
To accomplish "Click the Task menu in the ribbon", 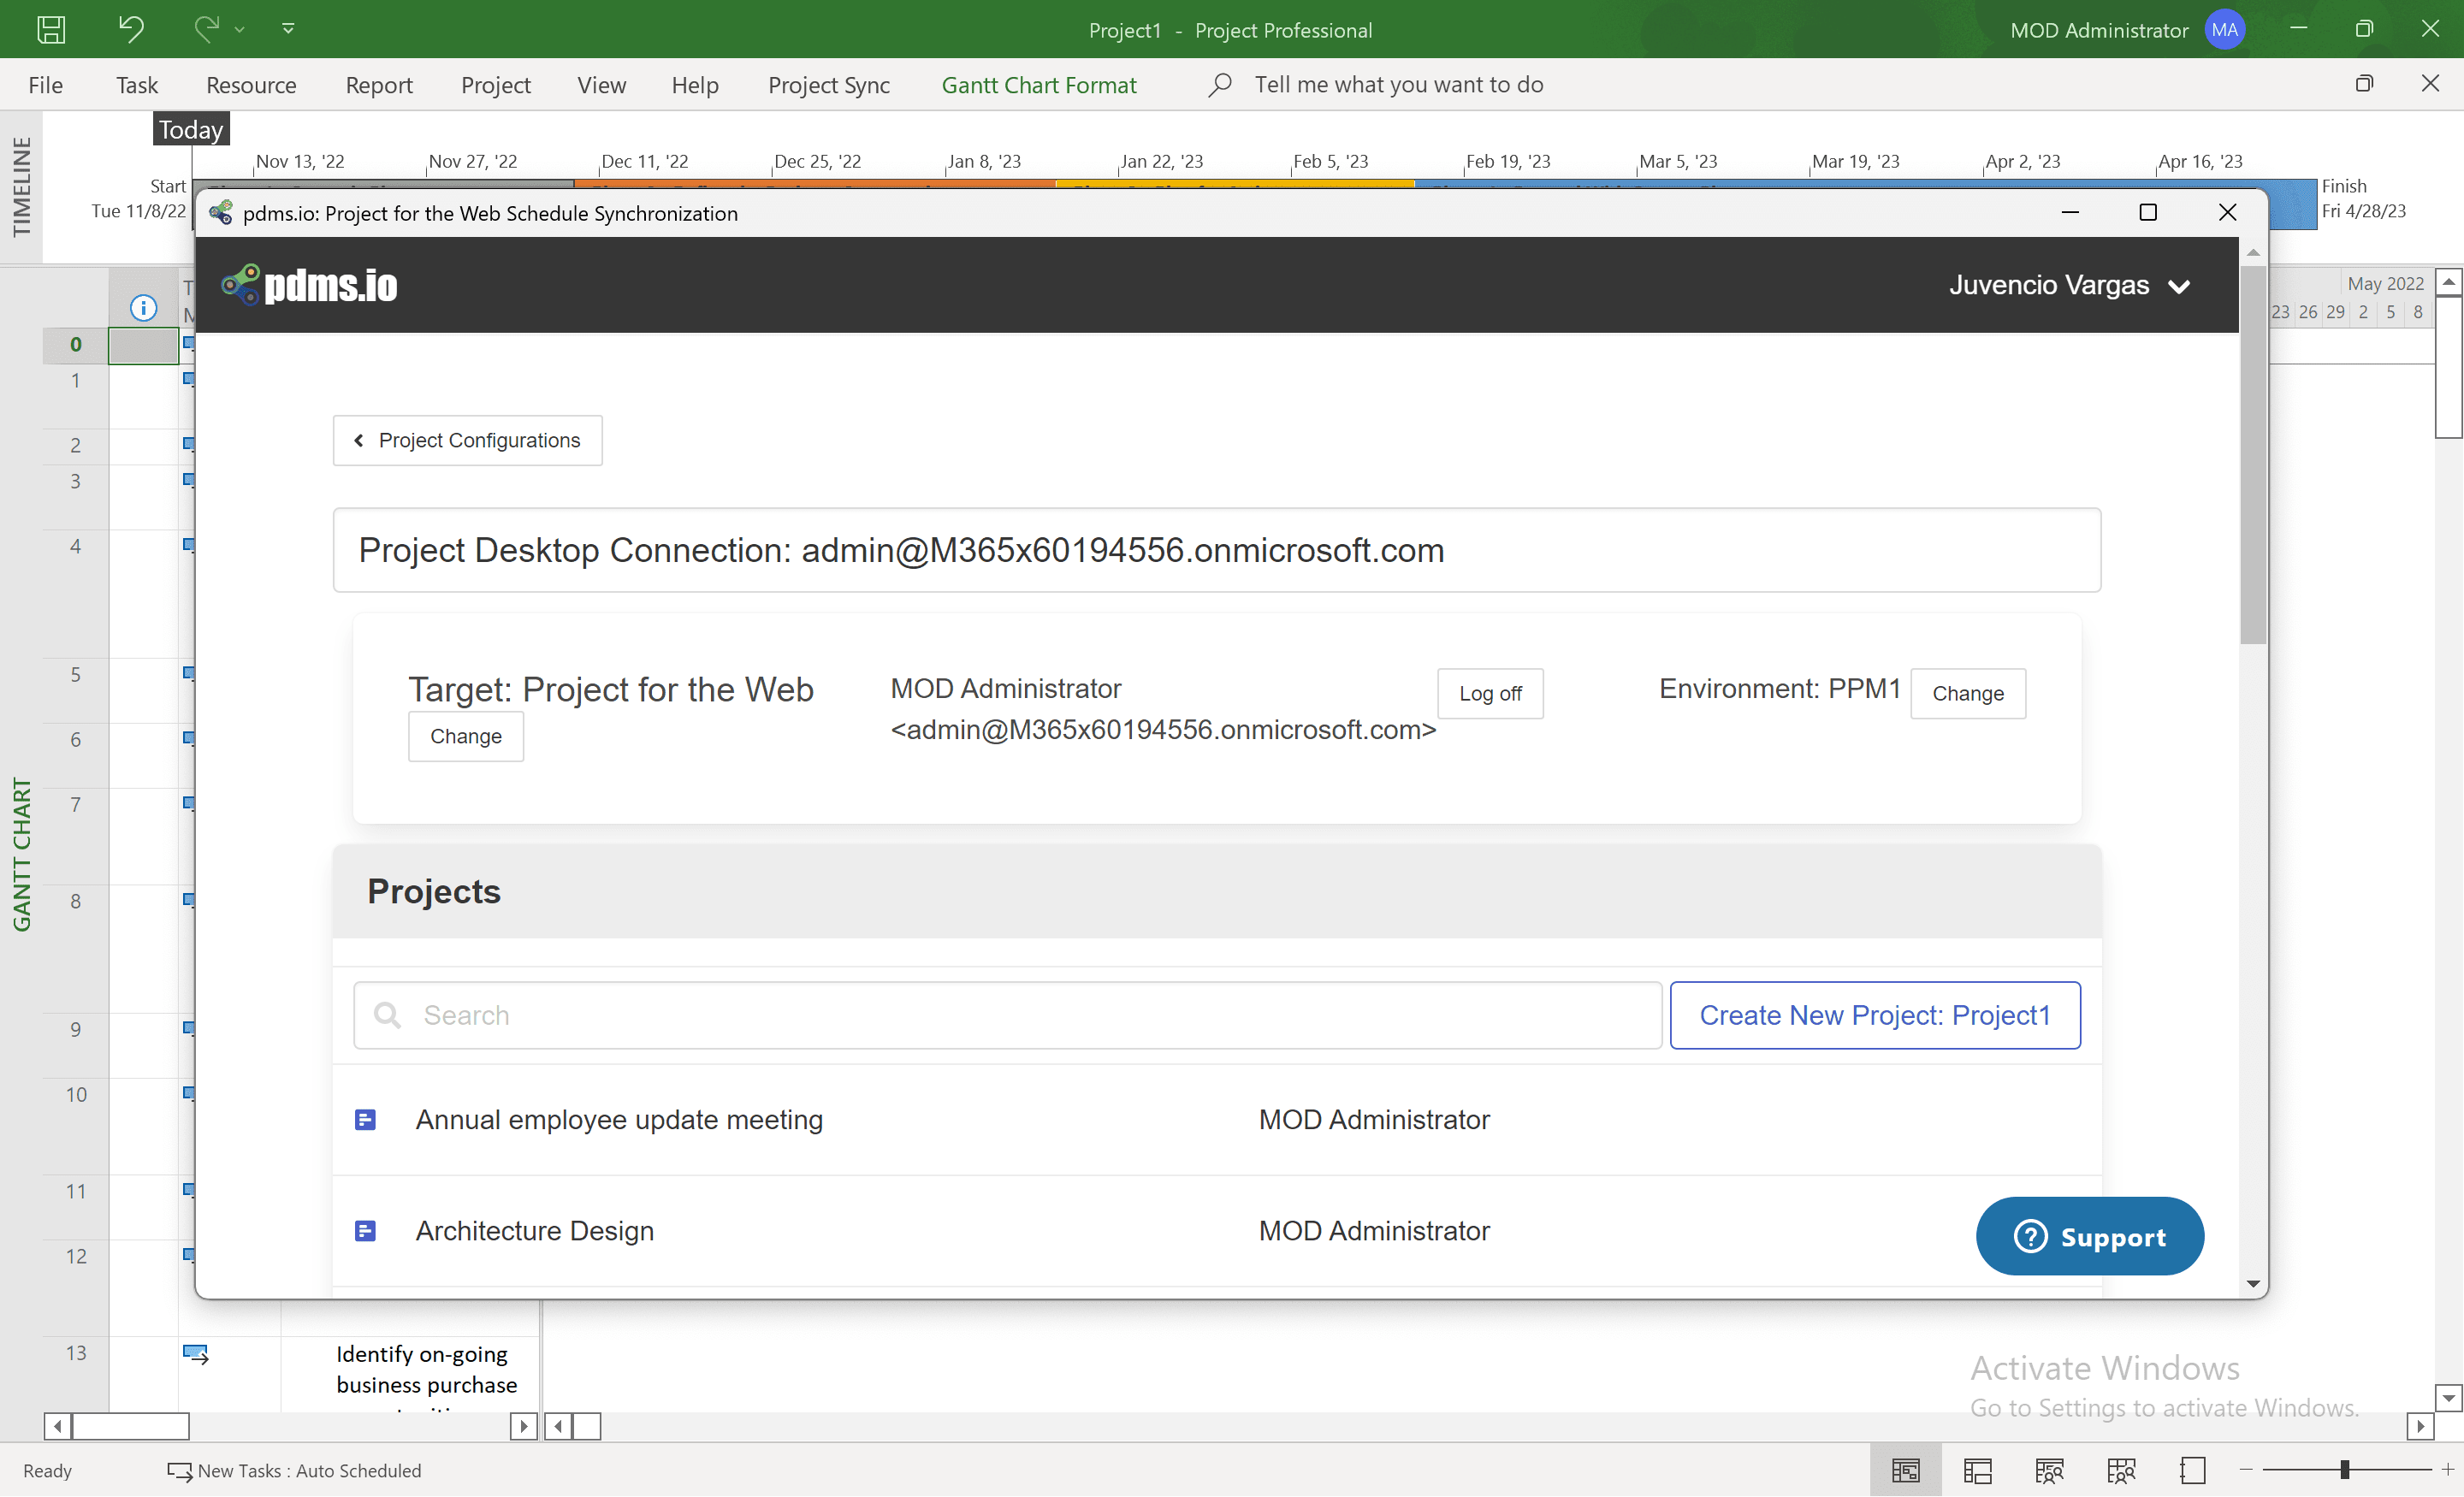I will tap(137, 85).
